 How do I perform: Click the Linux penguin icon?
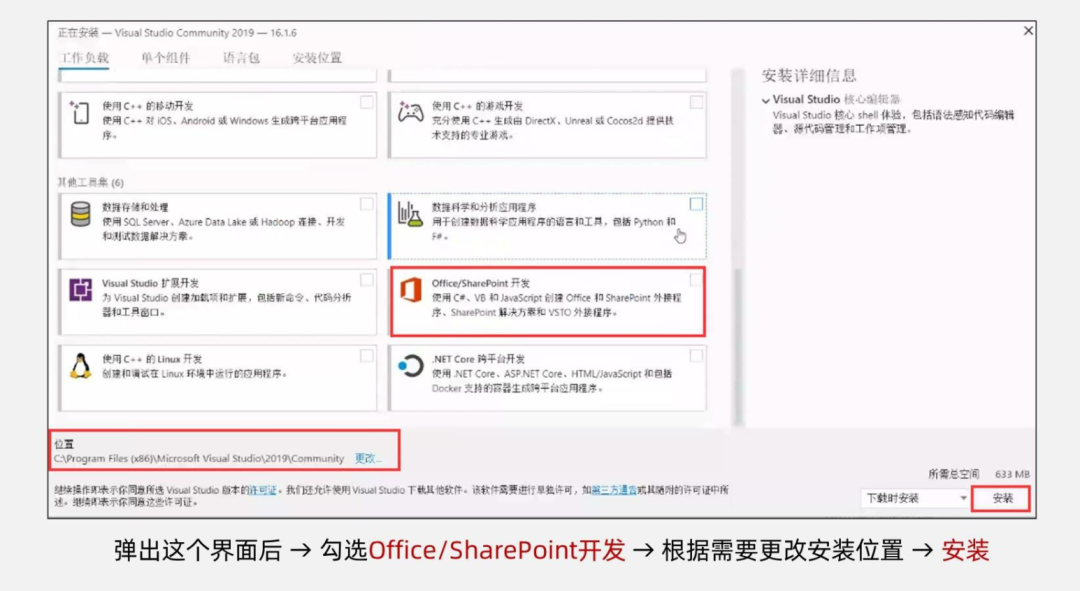81,366
